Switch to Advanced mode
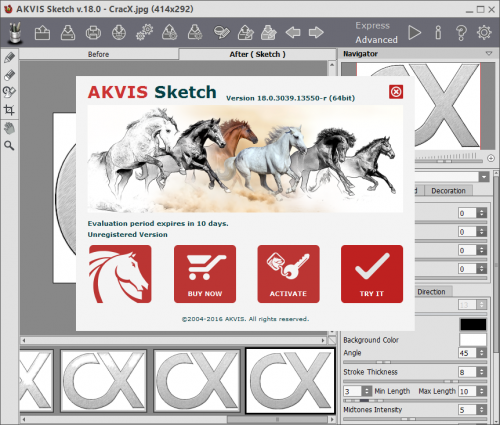 click(376, 40)
